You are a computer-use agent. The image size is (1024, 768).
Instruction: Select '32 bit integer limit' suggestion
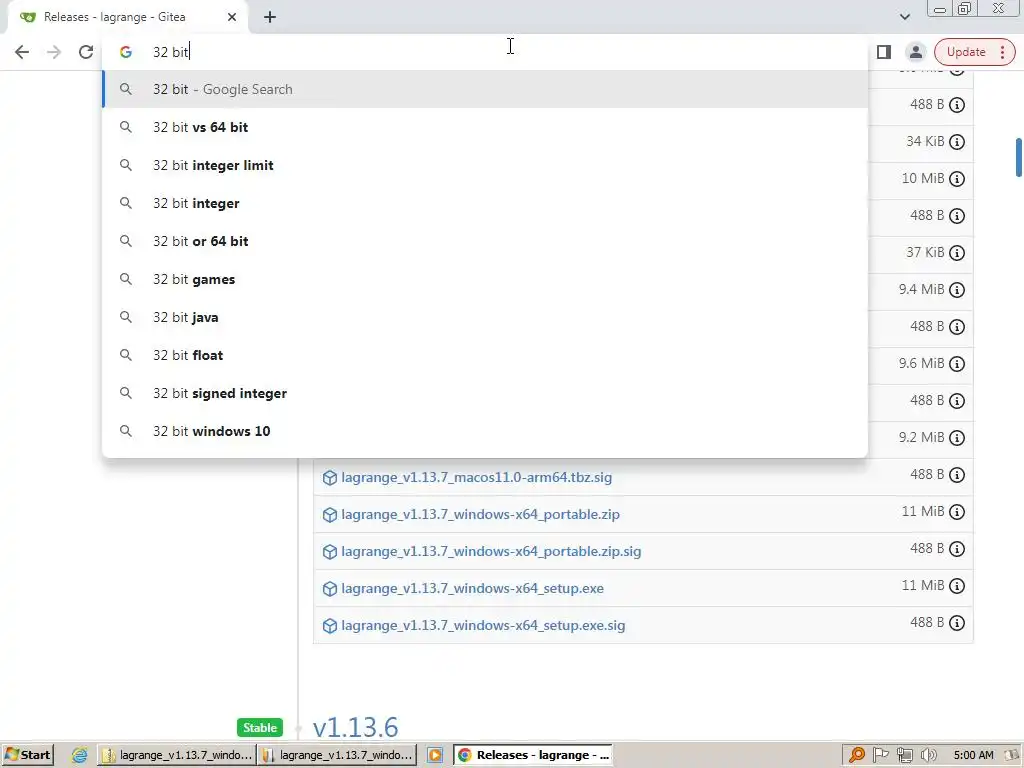click(x=485, y=165)
